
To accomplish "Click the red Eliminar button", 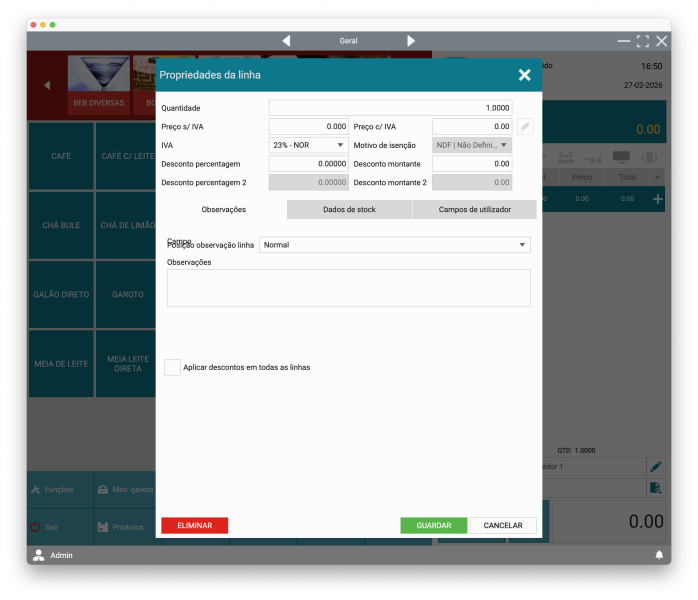I will pos(194,525).
